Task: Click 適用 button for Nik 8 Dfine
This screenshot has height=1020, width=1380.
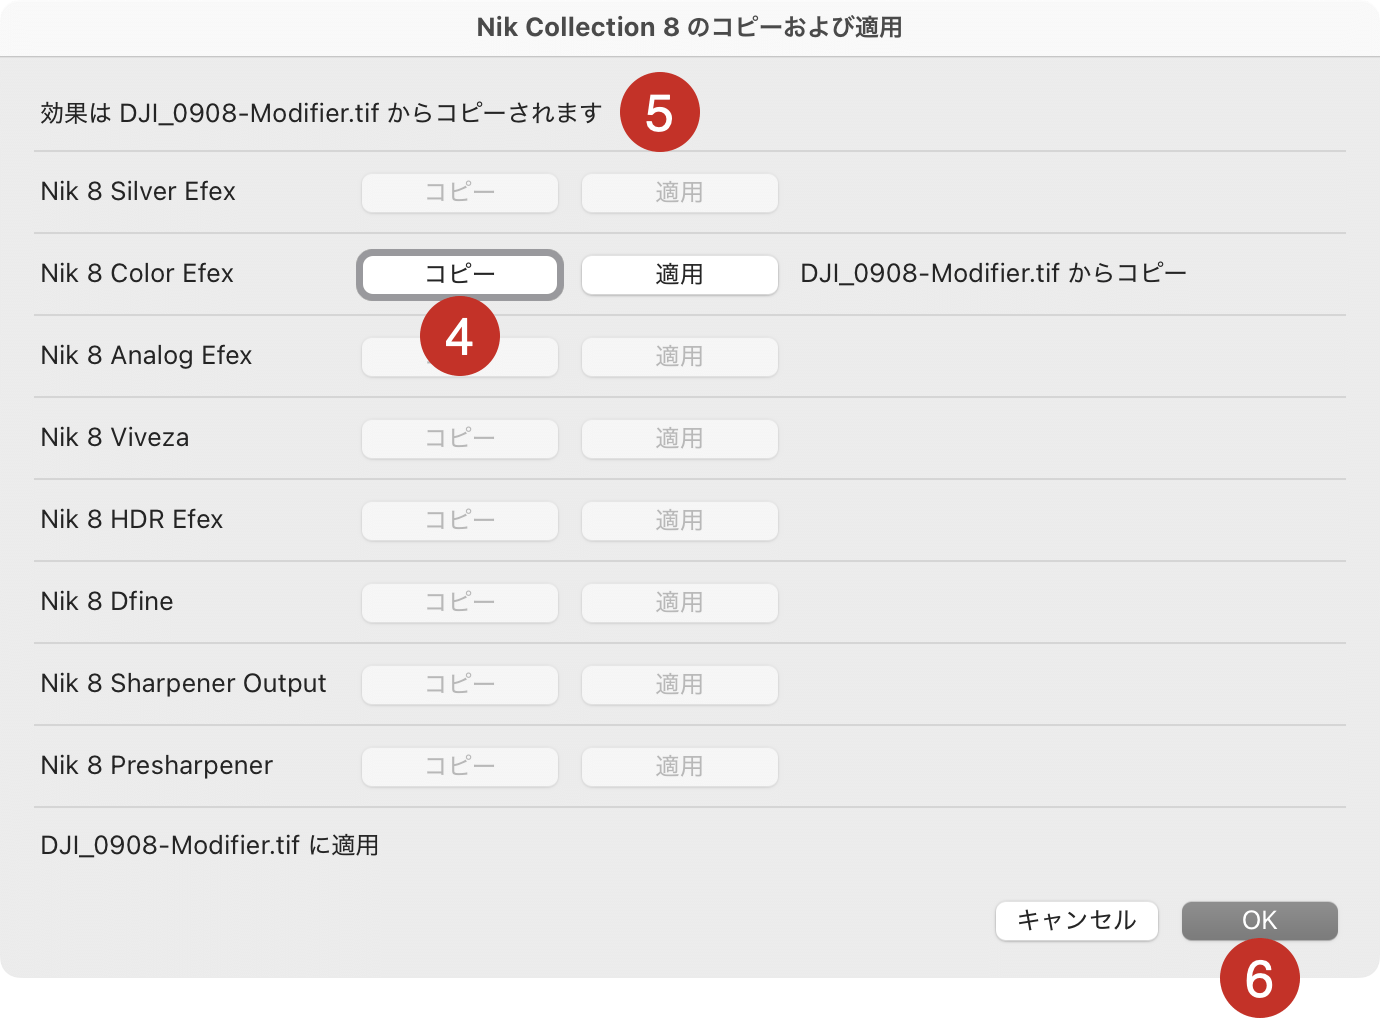Action: (680, 603)
